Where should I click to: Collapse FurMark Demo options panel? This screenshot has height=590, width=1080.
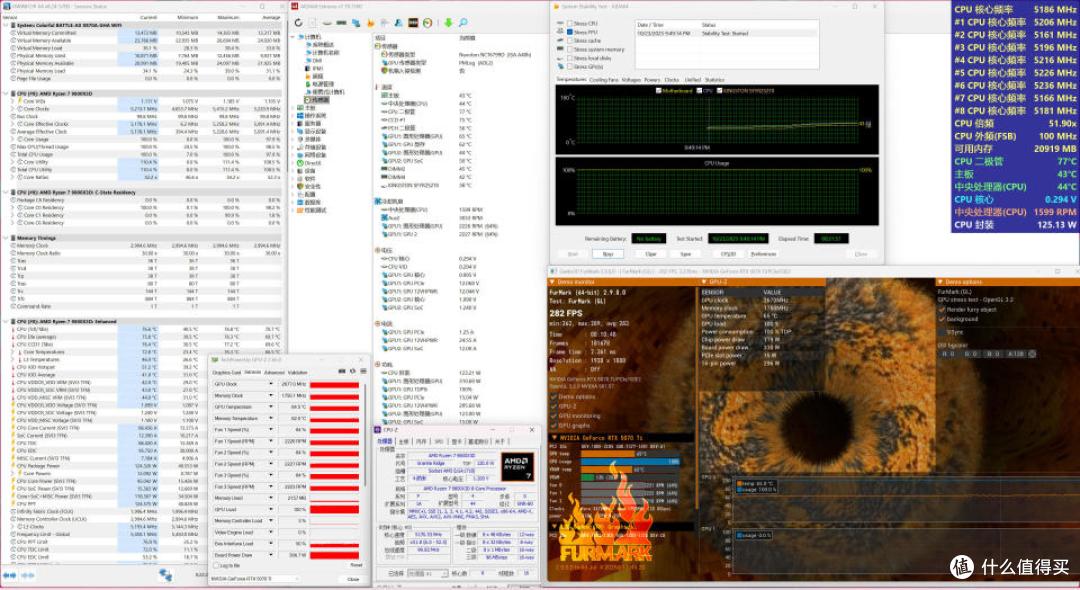940,282
